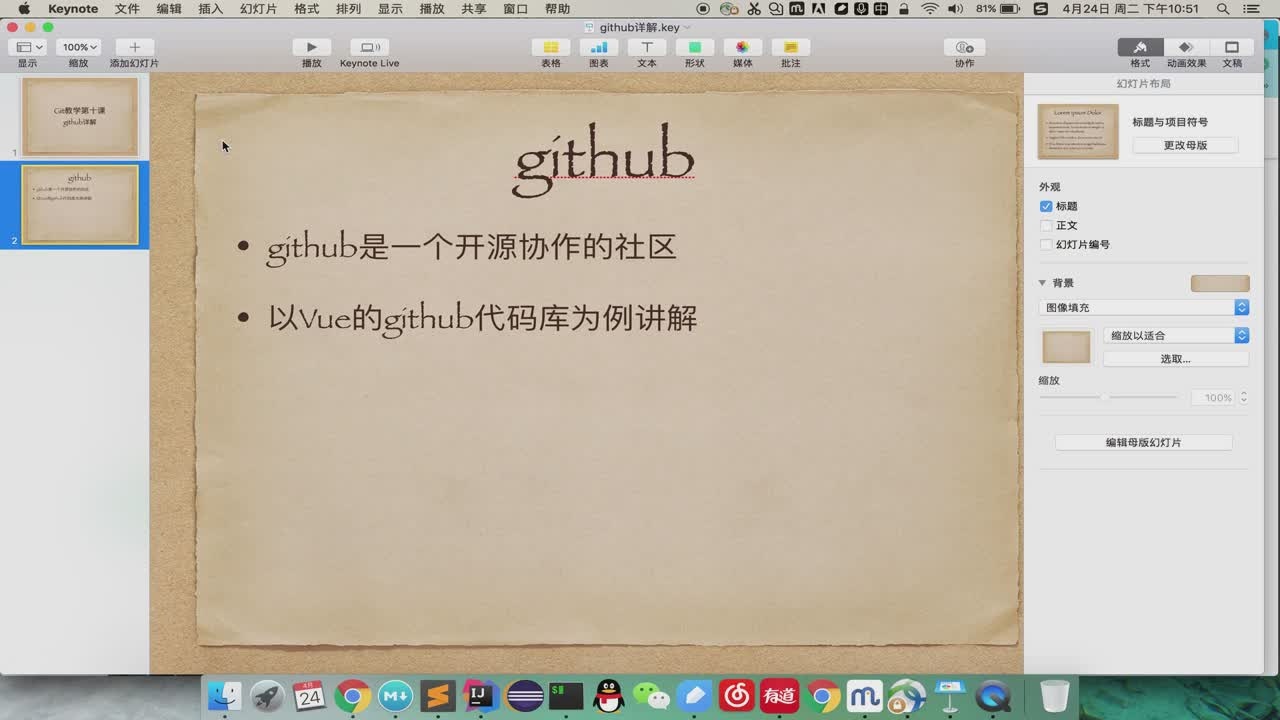
Task: Open the Apple menu
Action: 24,9
